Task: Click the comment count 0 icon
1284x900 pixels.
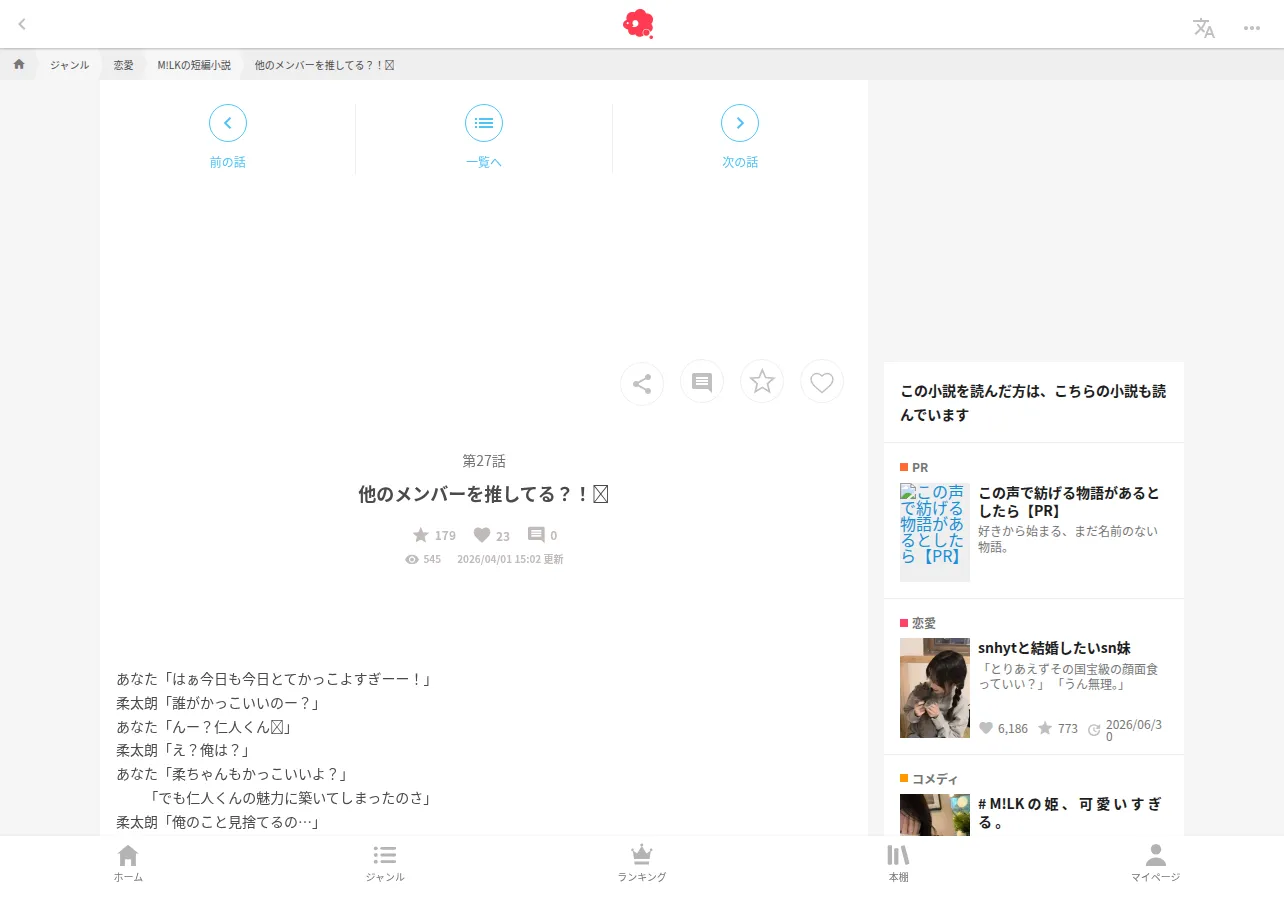Action: pos(542,535)
